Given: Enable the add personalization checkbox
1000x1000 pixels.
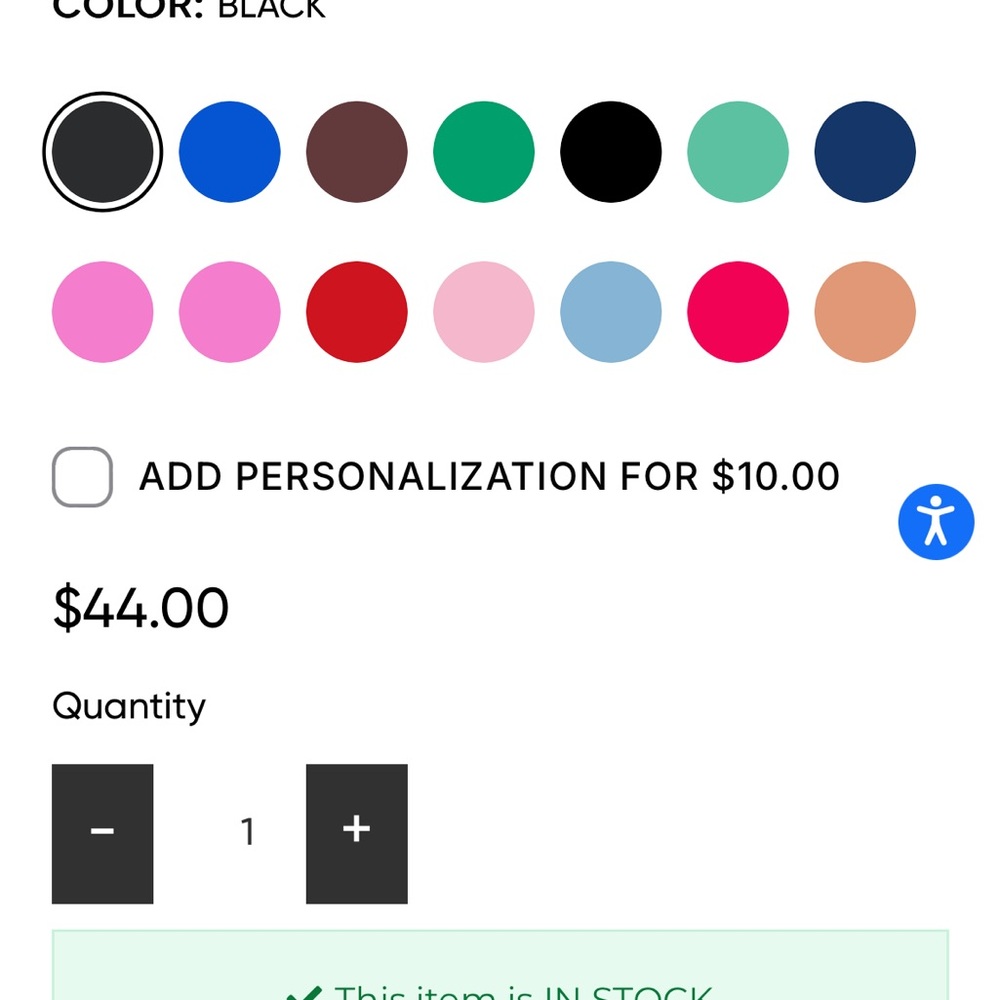Looking at the screenshot, I should pyautogui.click(x=82, y=477).
